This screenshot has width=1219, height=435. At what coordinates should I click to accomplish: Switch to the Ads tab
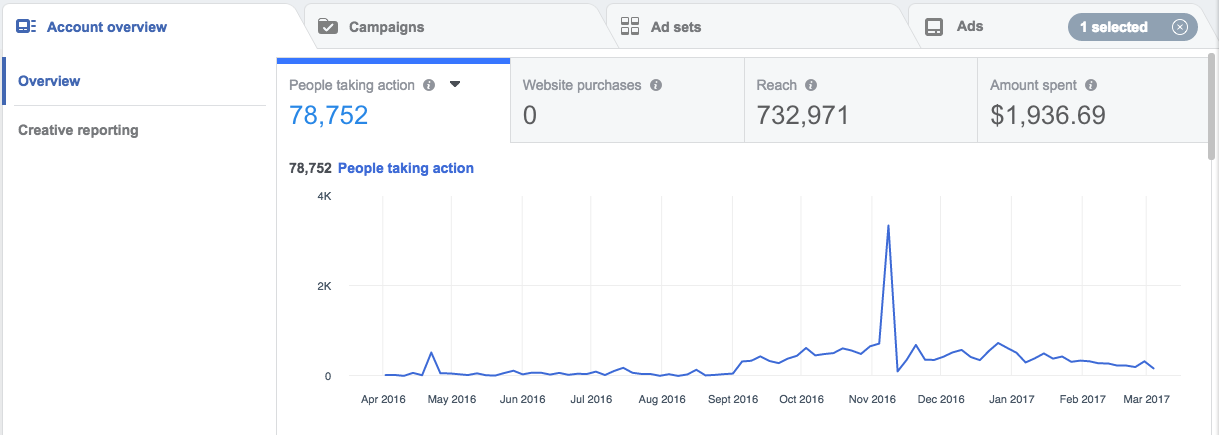(x=970, y=26)
